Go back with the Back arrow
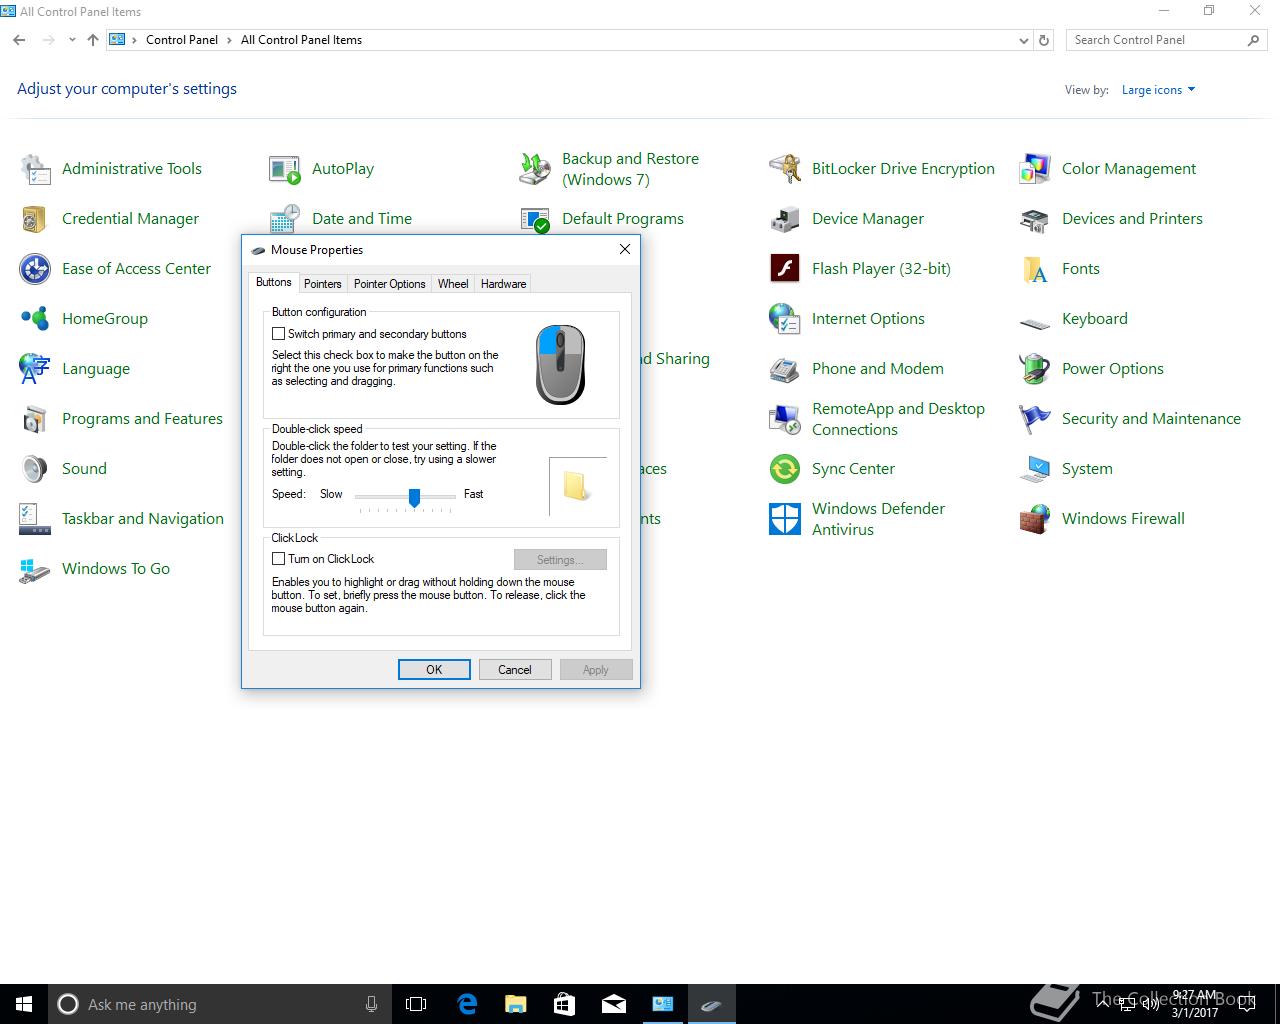This screenshot has width=1280, height=1024. point(19,40)
